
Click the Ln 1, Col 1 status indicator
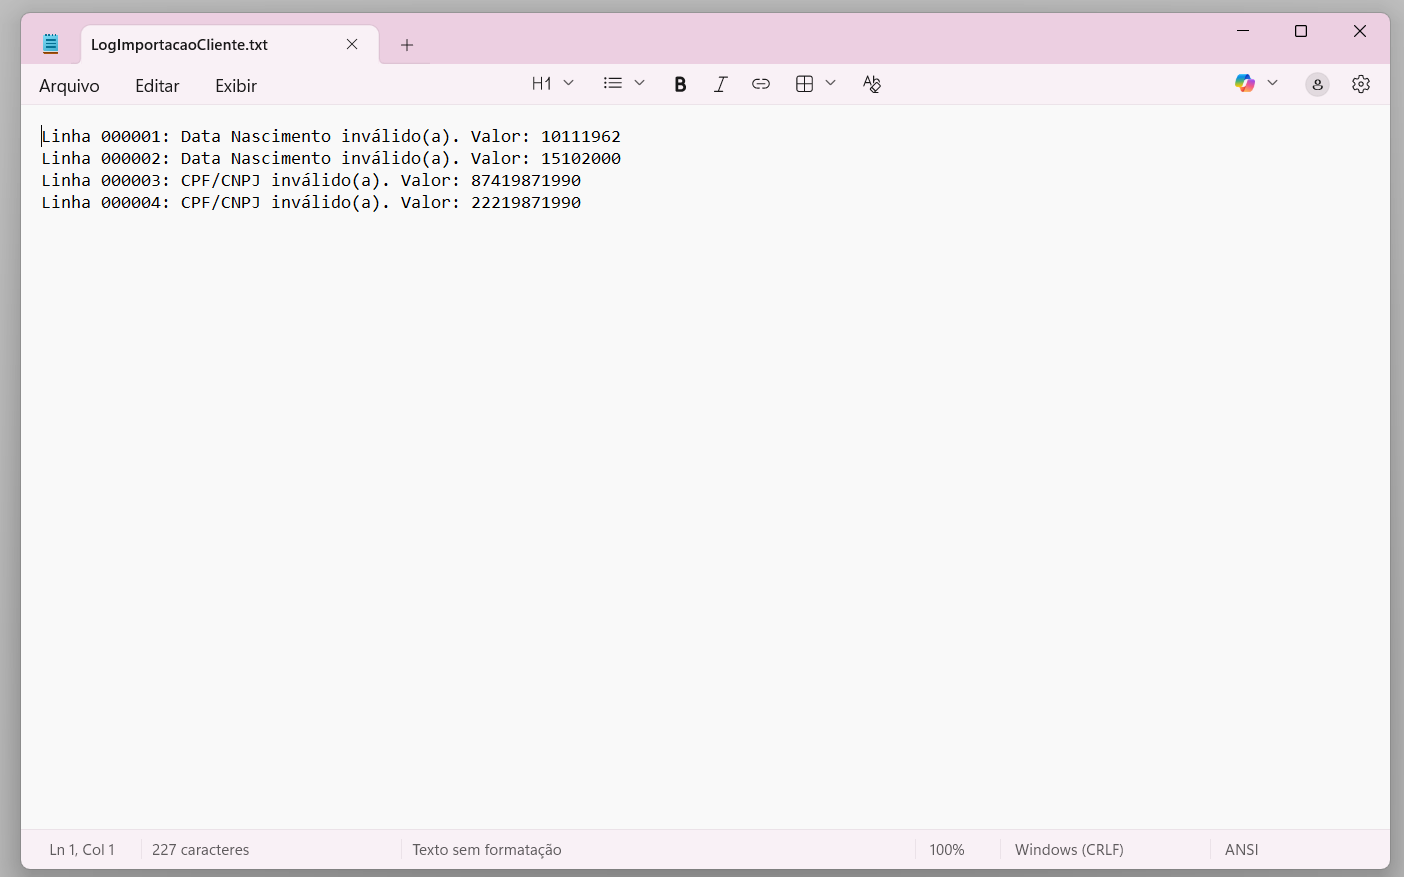tap(82, 850)
